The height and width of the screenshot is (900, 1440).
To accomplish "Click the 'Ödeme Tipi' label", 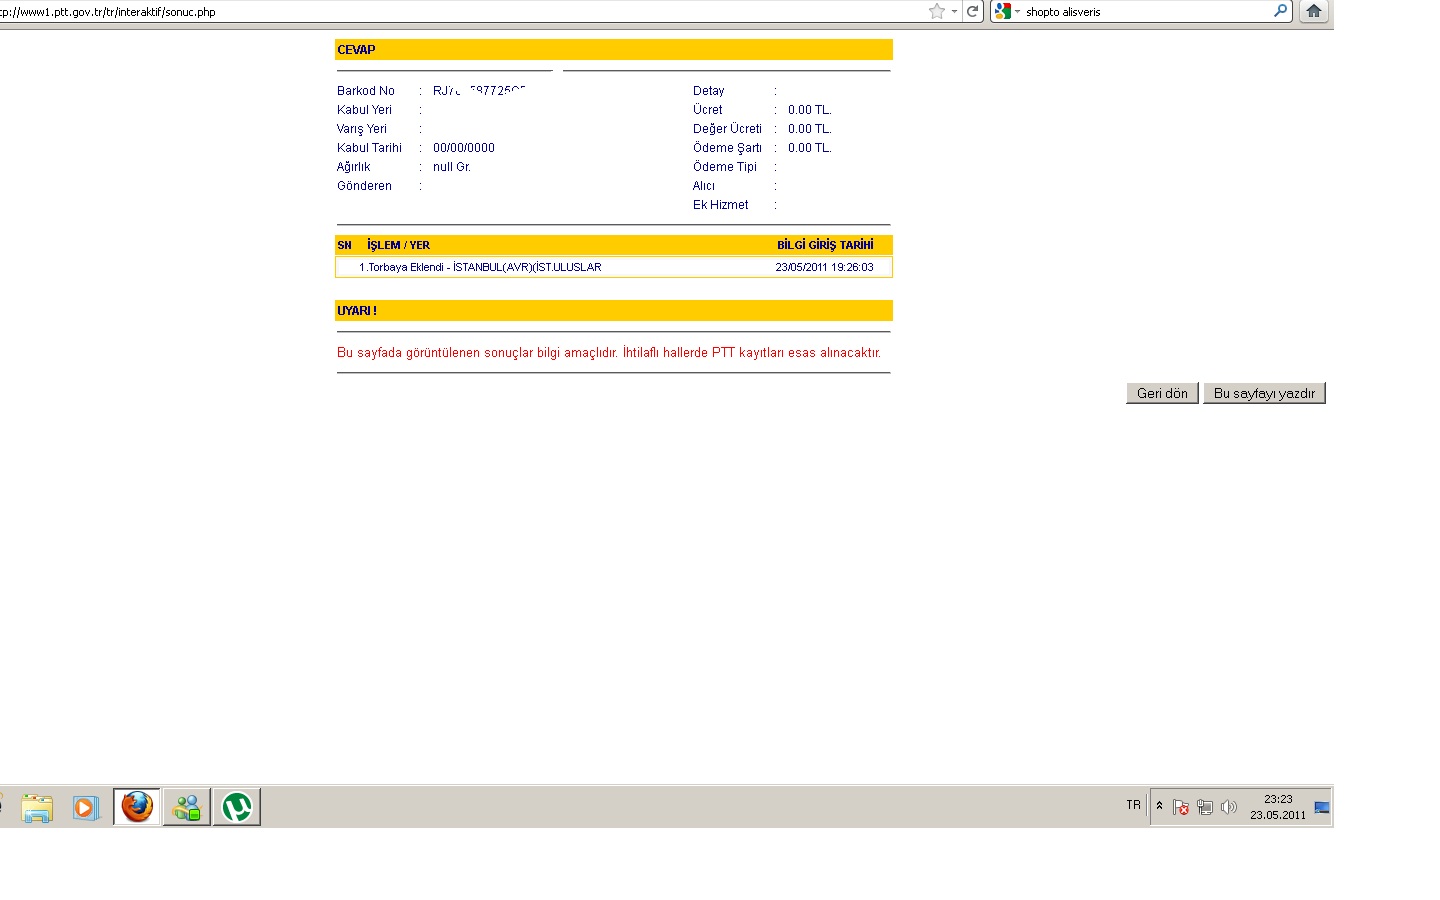I will 725,167.
